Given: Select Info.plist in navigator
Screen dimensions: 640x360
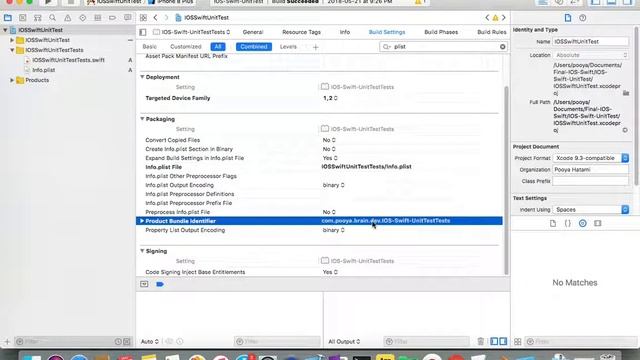Looking at the screenshot, I should pyautogui.click(x=43, y=70).
